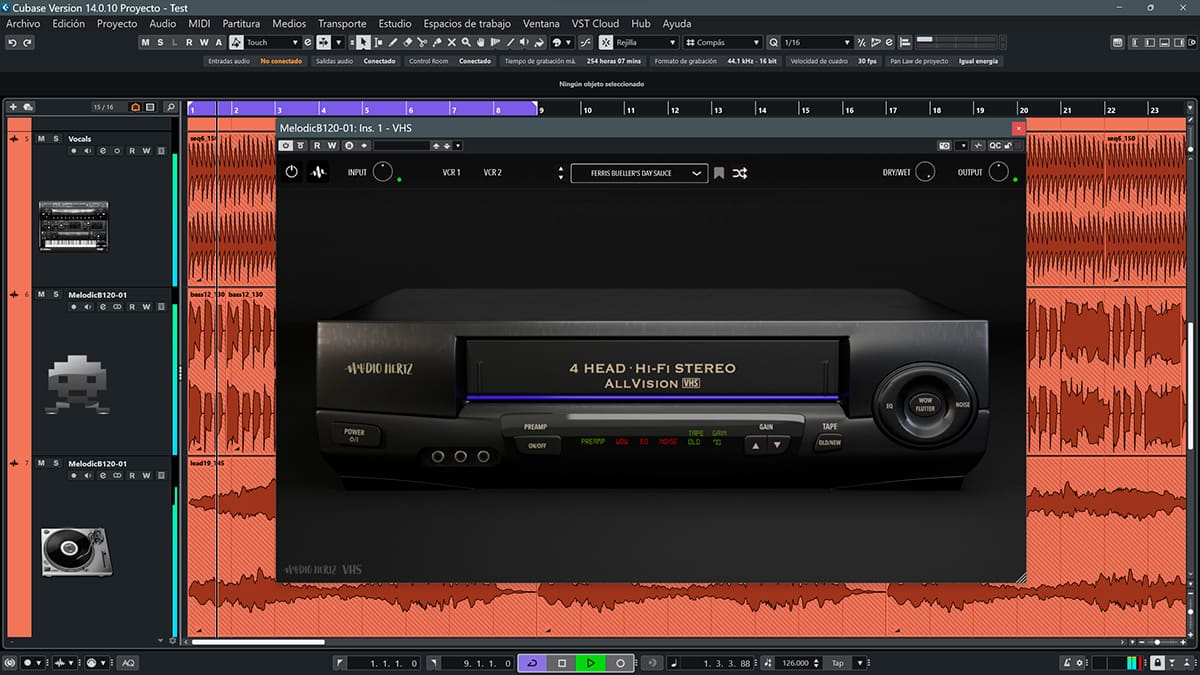Open the MIDI menu
This screenshot has height=675, width=1200.
(x=199, y=23)
